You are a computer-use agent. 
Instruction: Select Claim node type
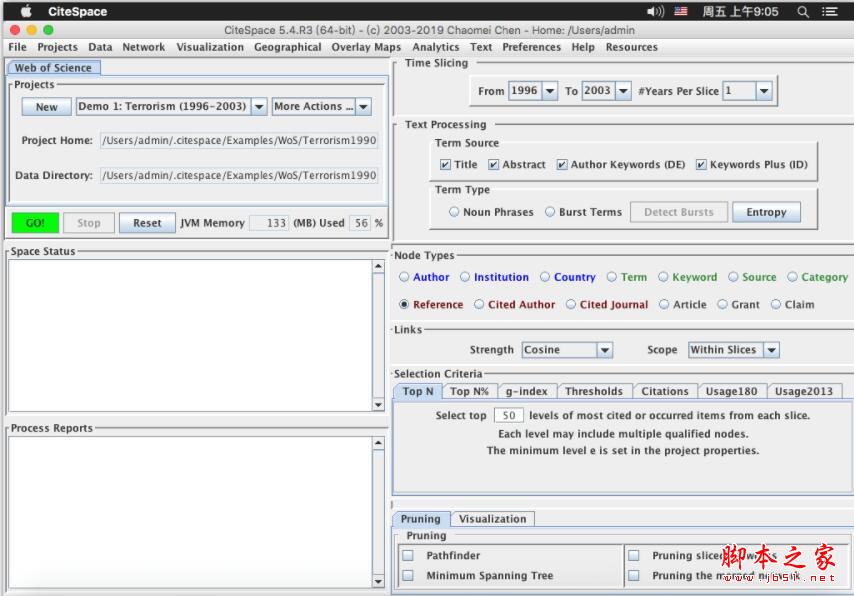point(776,304)
